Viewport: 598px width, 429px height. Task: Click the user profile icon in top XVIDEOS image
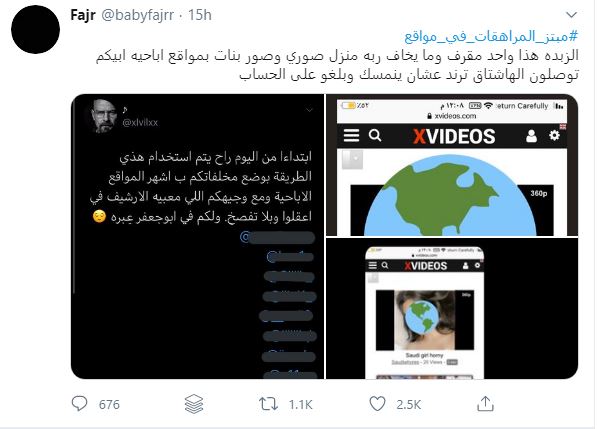(x=531, y=136)
